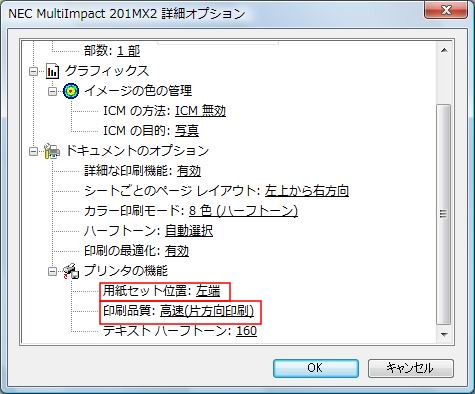Click the scrollbar down arrow
The width and height of the screenshot is (475, 394).
pos(444,334)
